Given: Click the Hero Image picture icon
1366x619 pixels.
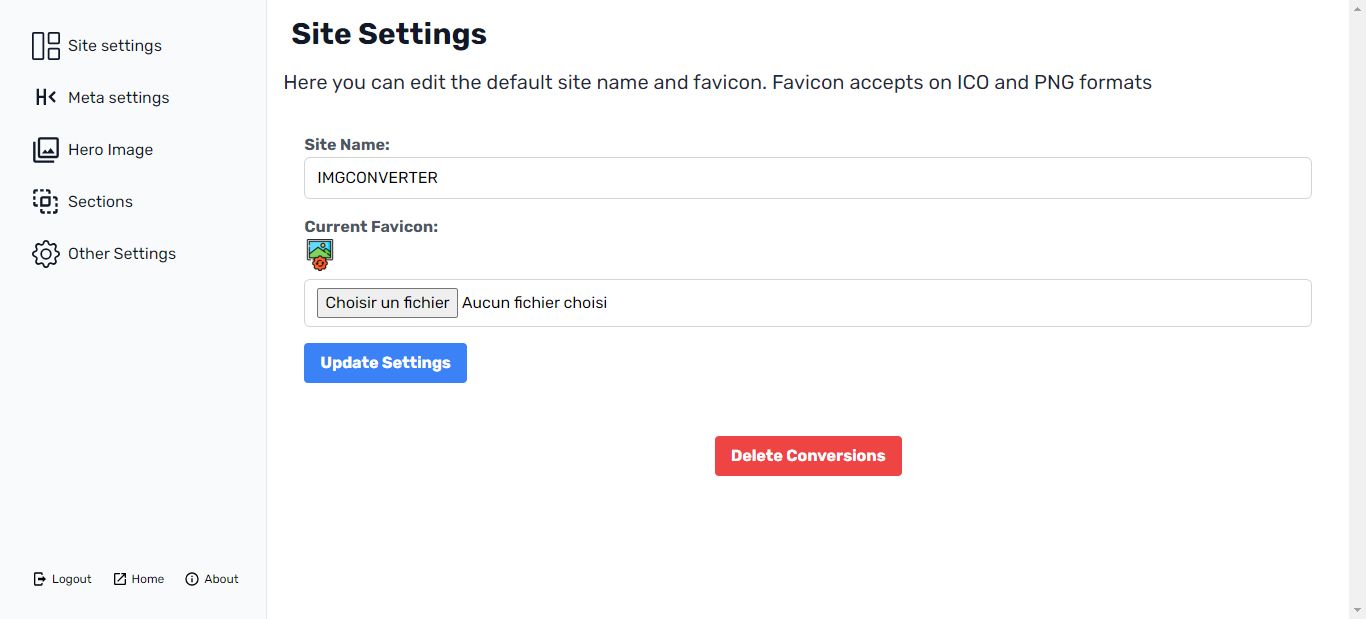Looking at the screenshot, I should tap(46, 150).
